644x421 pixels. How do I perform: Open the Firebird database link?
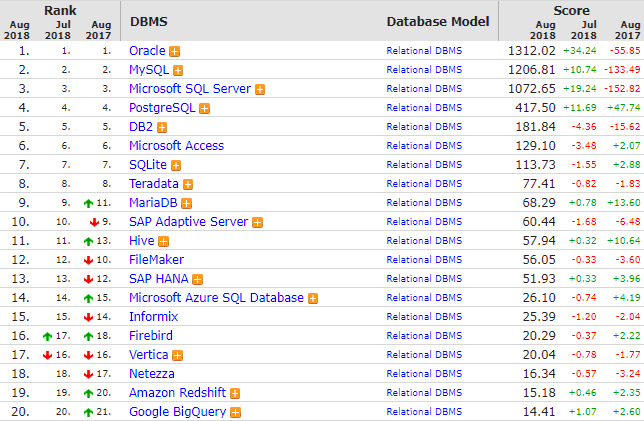point(151,336)
